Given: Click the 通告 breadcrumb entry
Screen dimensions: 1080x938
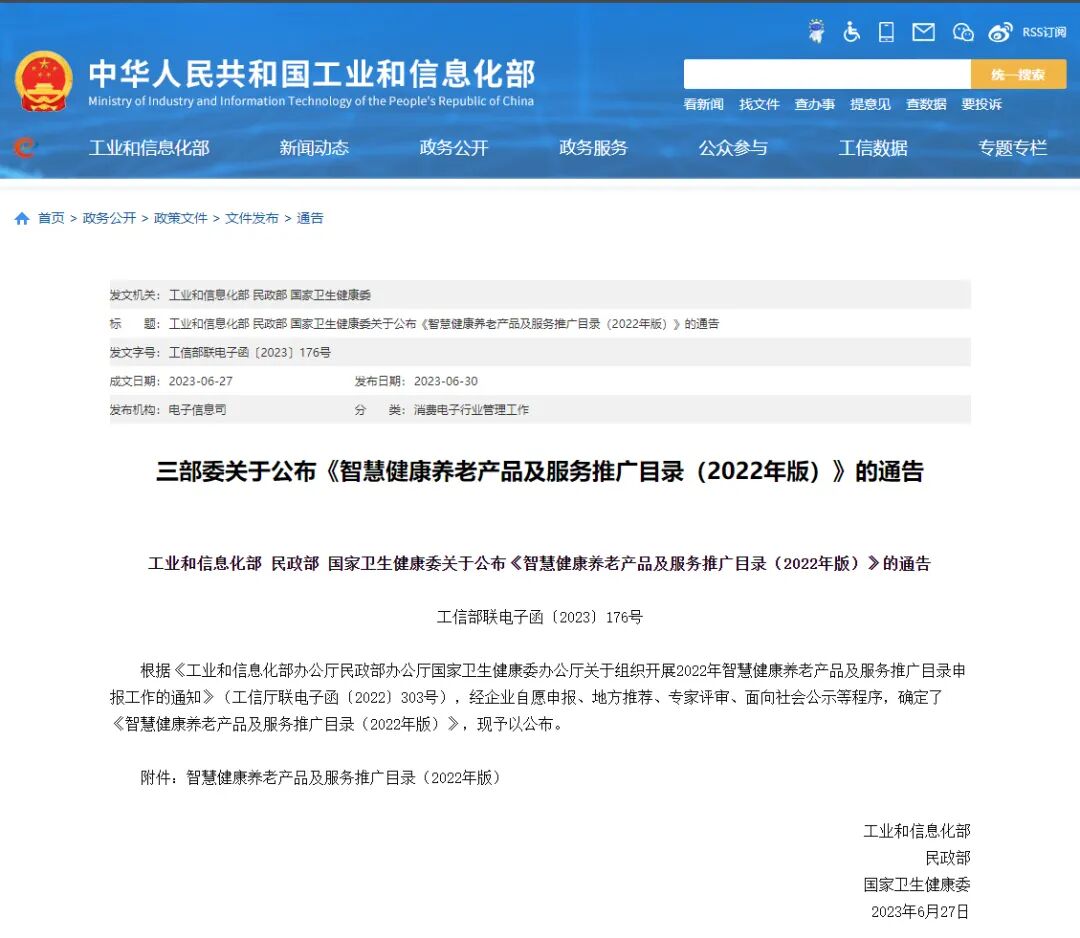Looking at the screenshot, I should [310, 218].
